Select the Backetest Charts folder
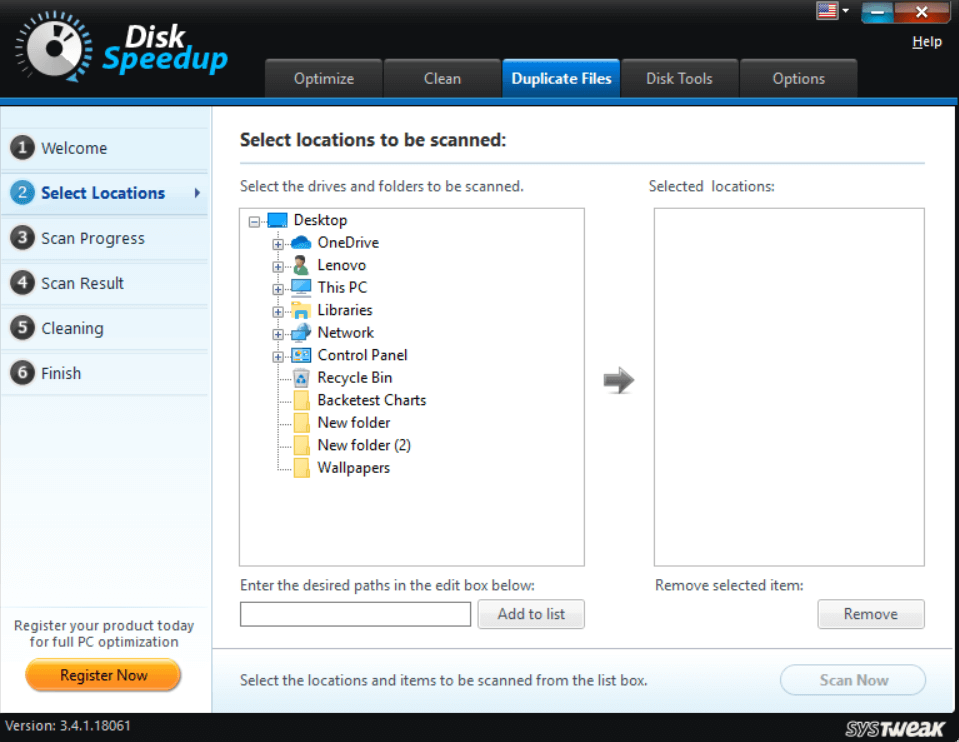Image resolution: width=959 pixels, height=742 pixels. click(x=371, y=400)
